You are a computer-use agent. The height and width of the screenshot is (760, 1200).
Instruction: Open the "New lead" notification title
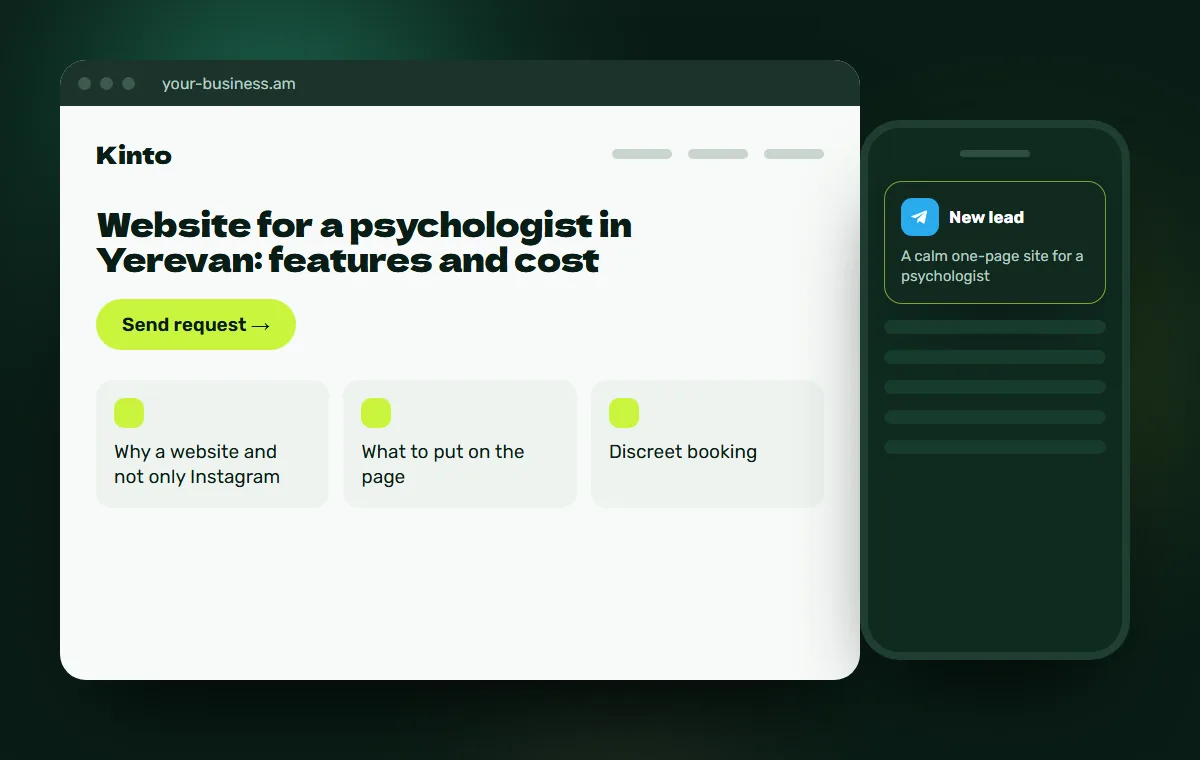coord(986,217)
